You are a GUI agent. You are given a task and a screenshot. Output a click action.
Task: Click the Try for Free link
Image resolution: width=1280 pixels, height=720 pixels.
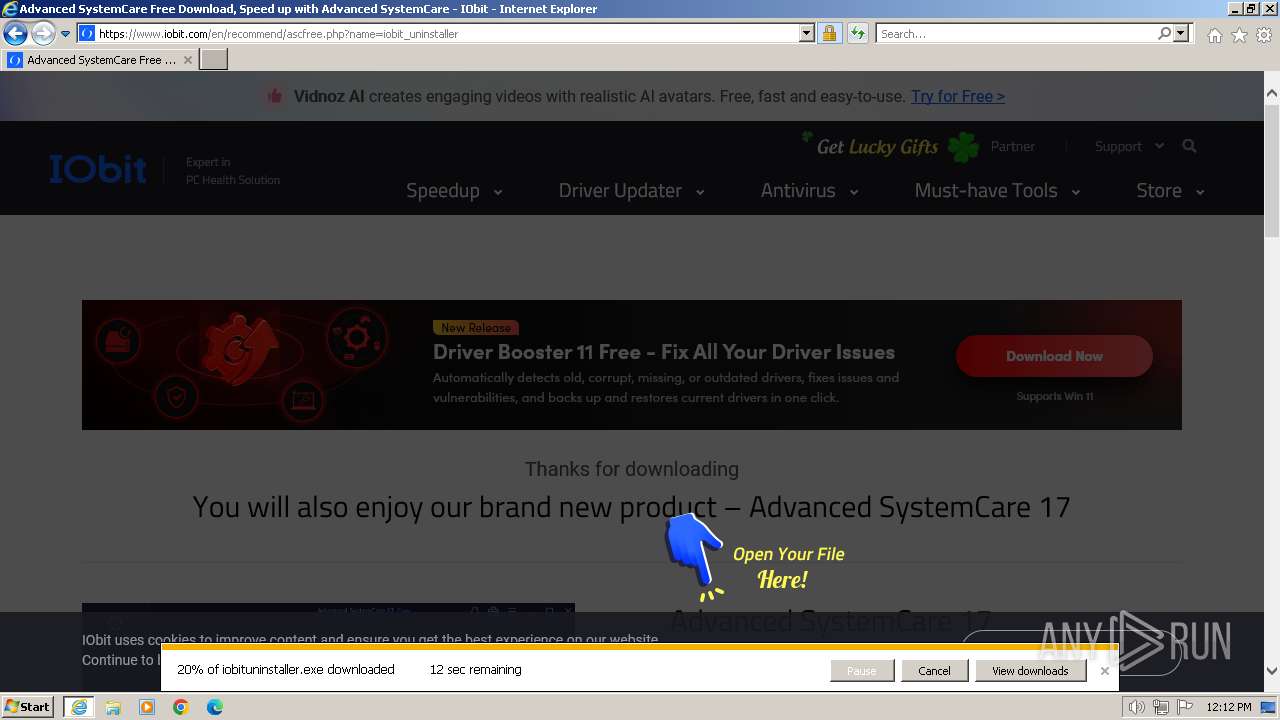[957, 96]
